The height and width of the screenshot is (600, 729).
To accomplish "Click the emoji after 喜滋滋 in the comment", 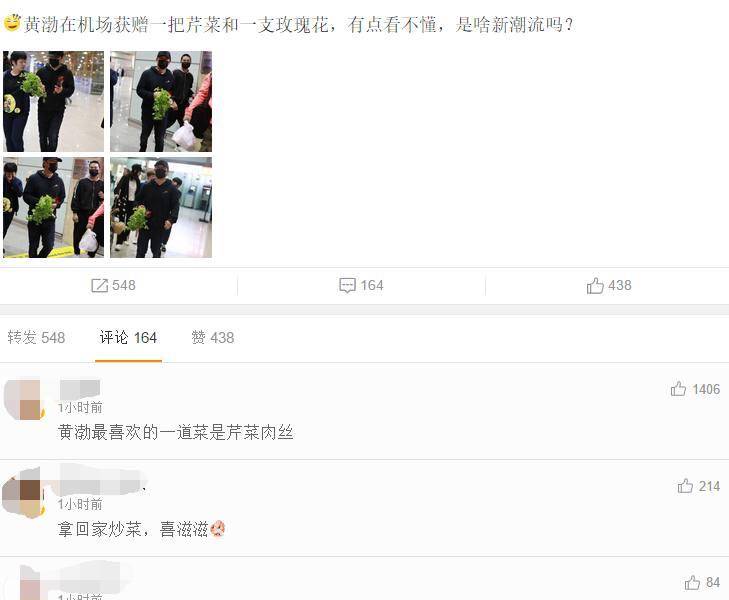I will tap(218, 529).
